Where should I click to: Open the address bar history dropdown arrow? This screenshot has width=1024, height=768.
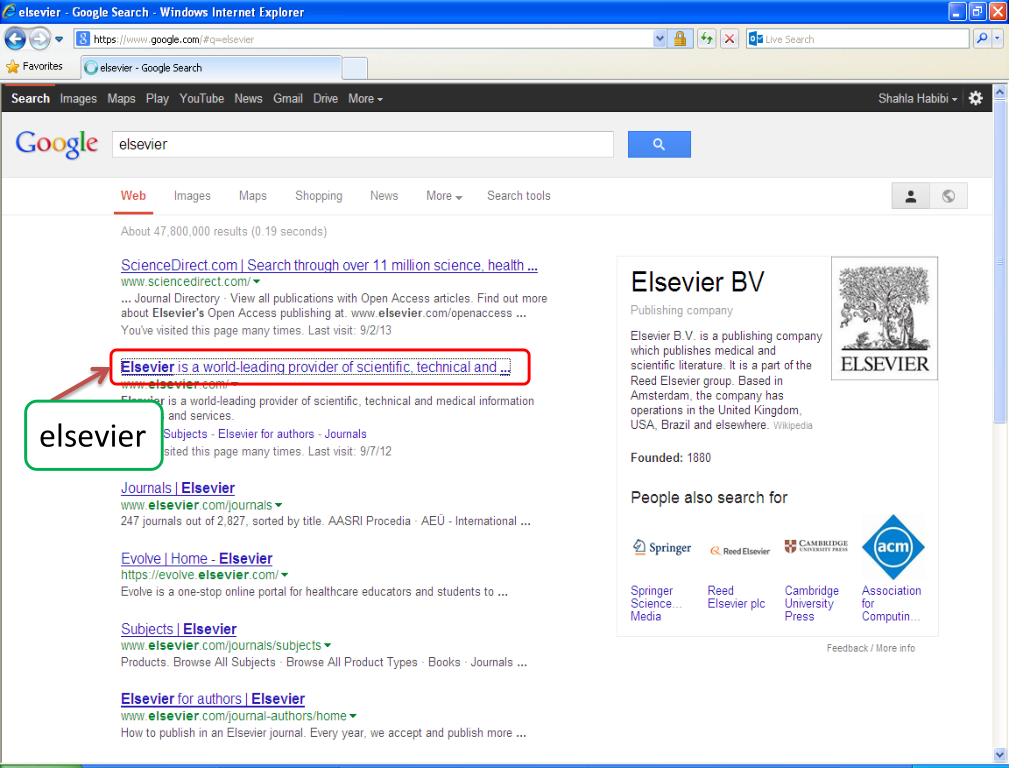point(660,39)
